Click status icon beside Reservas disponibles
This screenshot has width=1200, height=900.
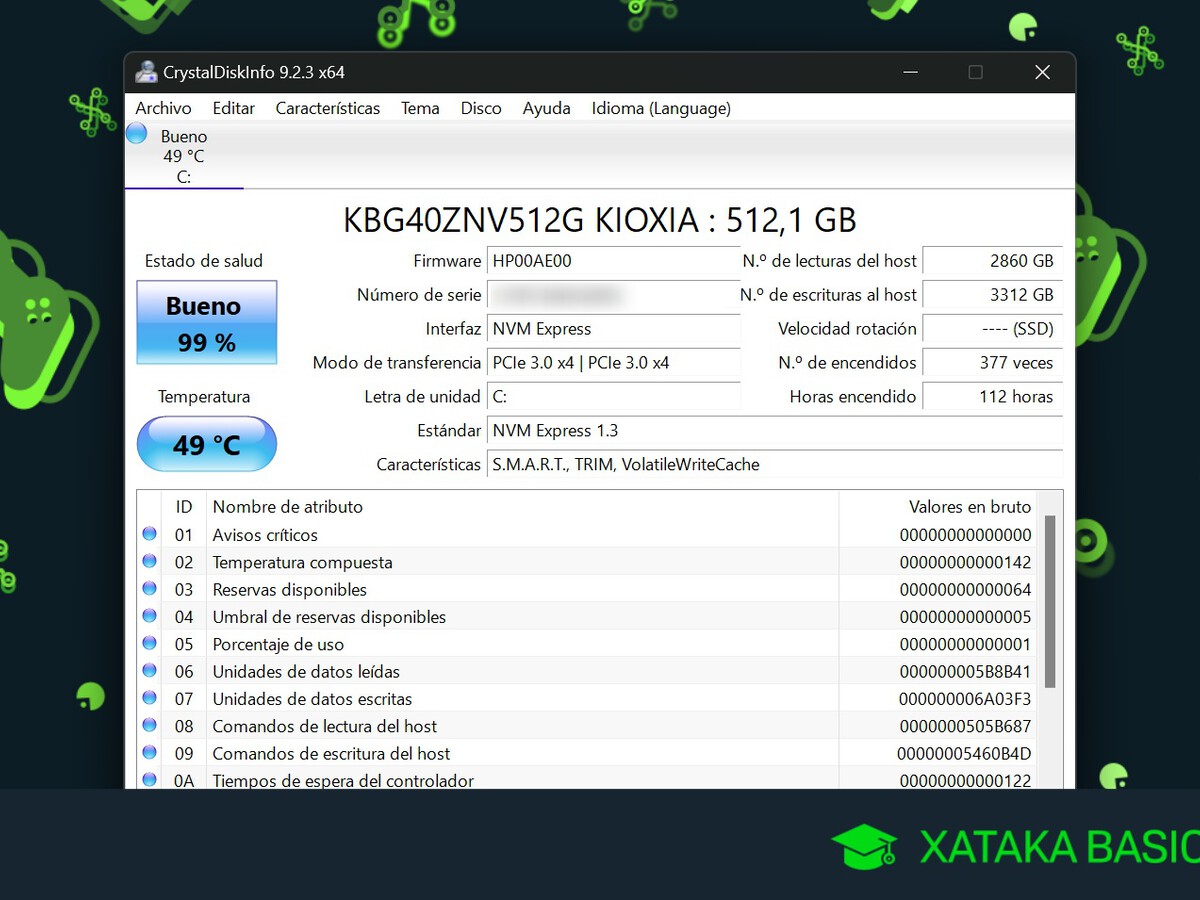[x=150, y=589]
